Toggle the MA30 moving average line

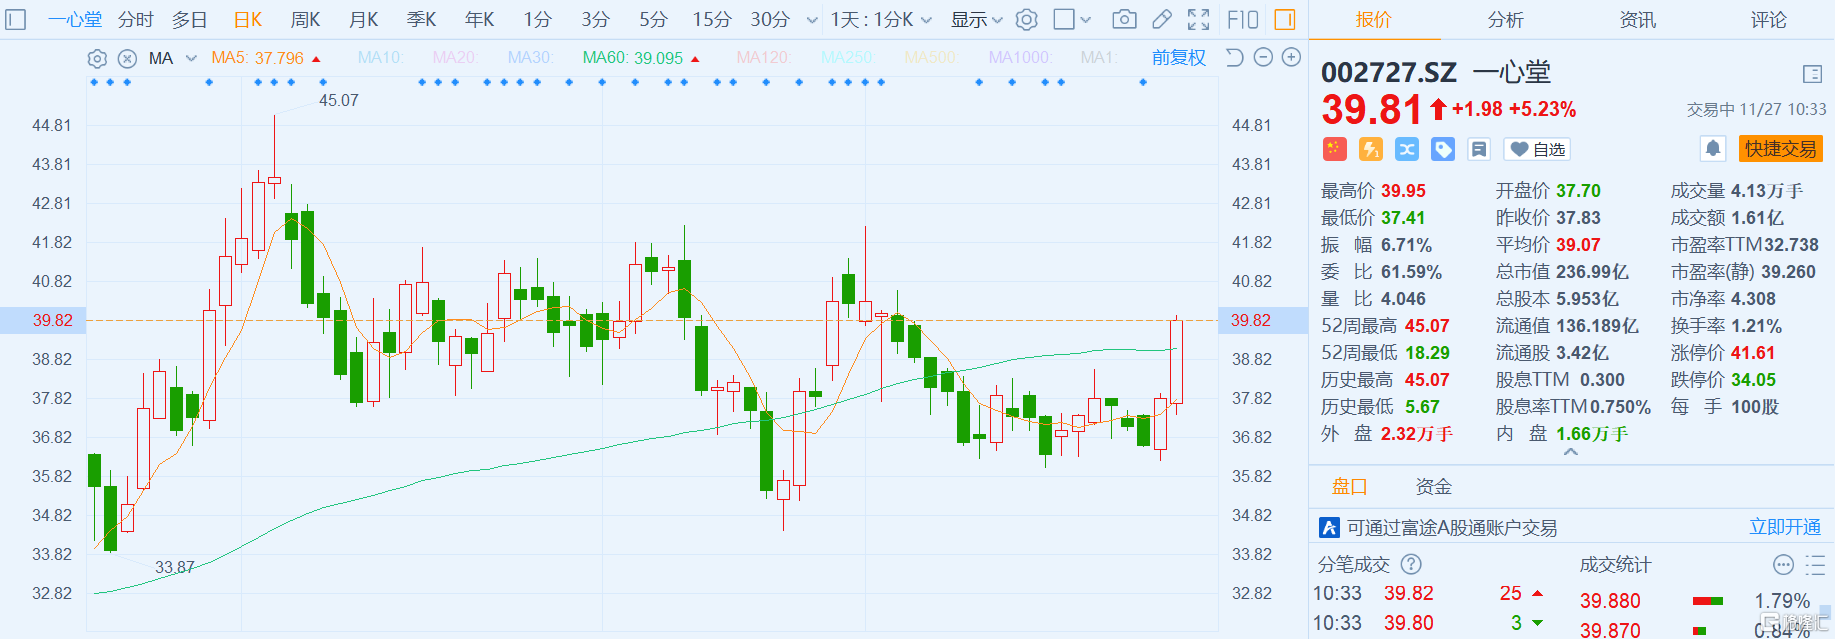point(530,58)
